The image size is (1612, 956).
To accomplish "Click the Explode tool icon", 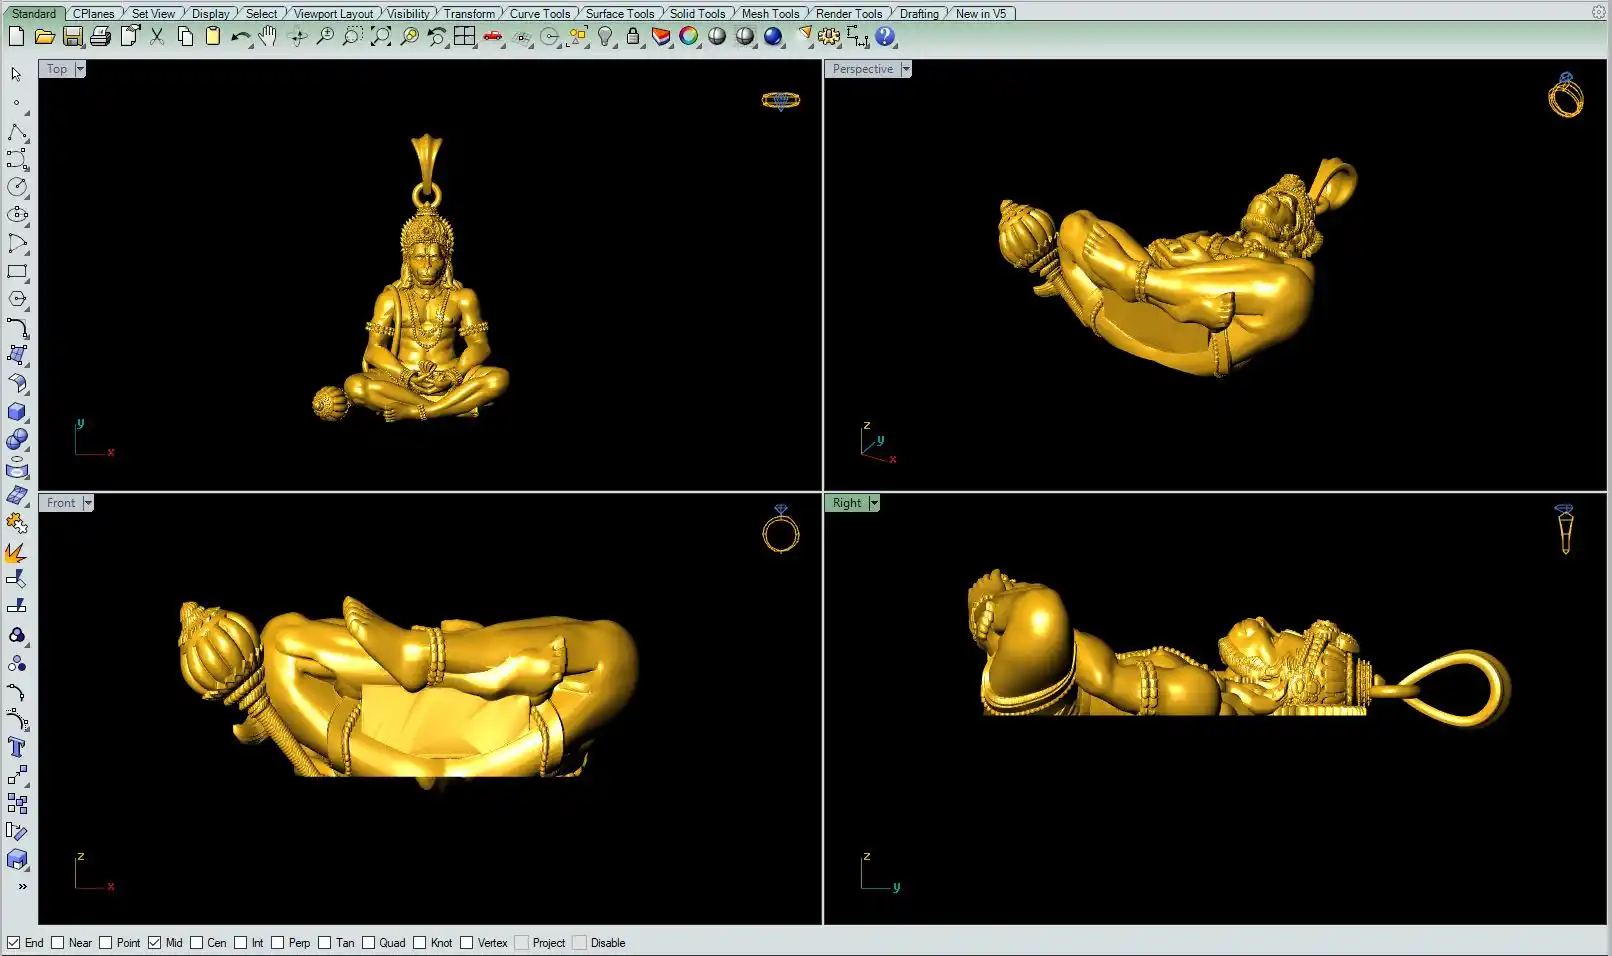I will (16, 553).
